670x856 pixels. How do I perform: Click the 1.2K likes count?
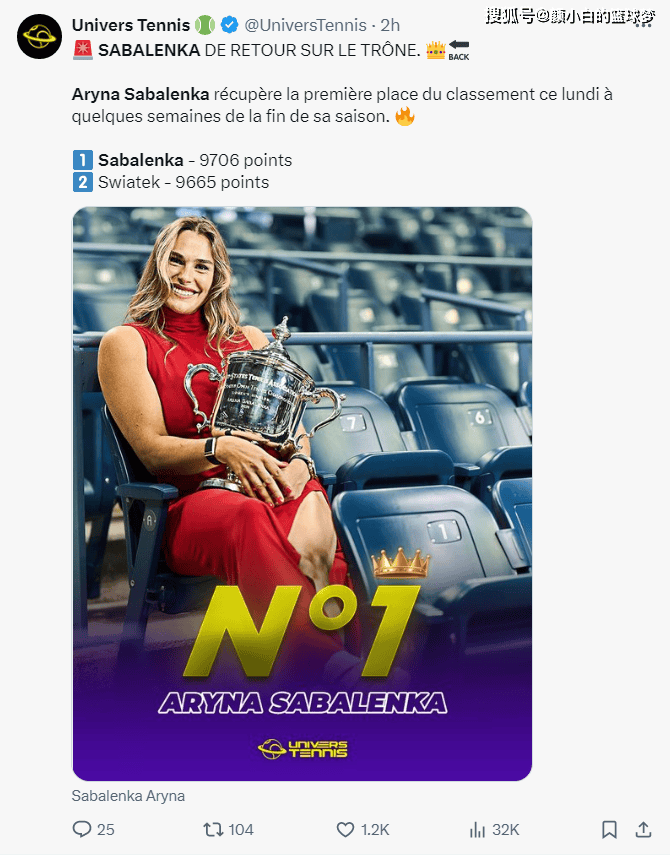pos(375,830)
